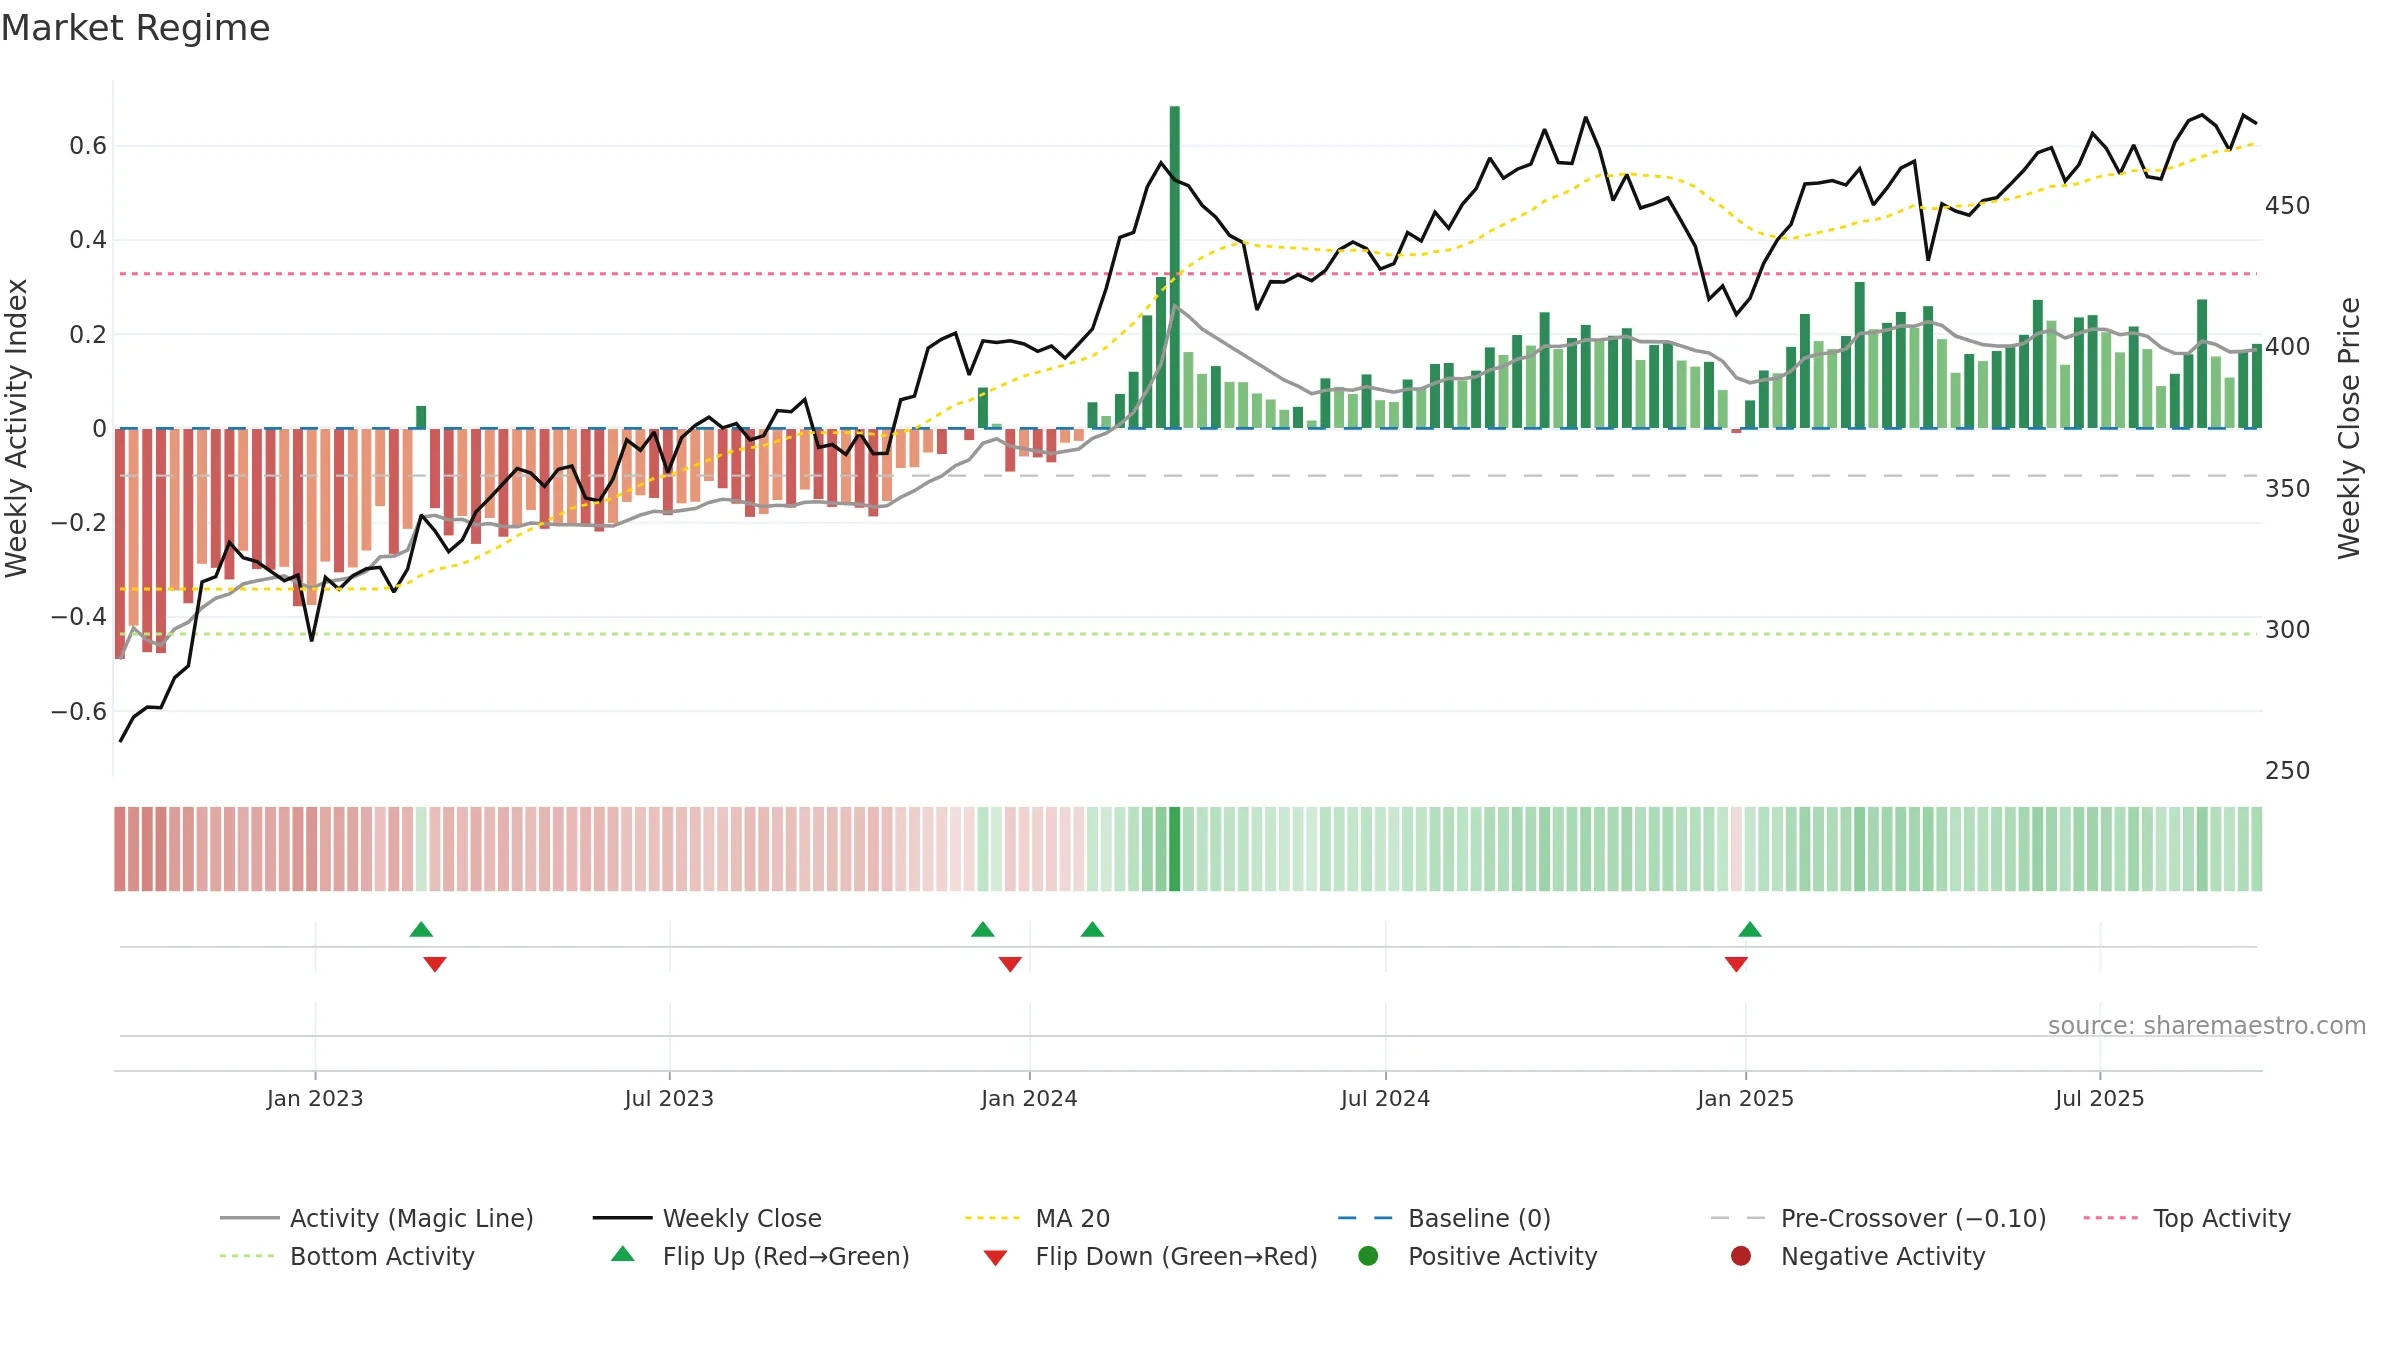Screen dimensions: 2400x1350
Task: Click the green flip-up marker in February 2024
Action: click(x=1092, y=930)
